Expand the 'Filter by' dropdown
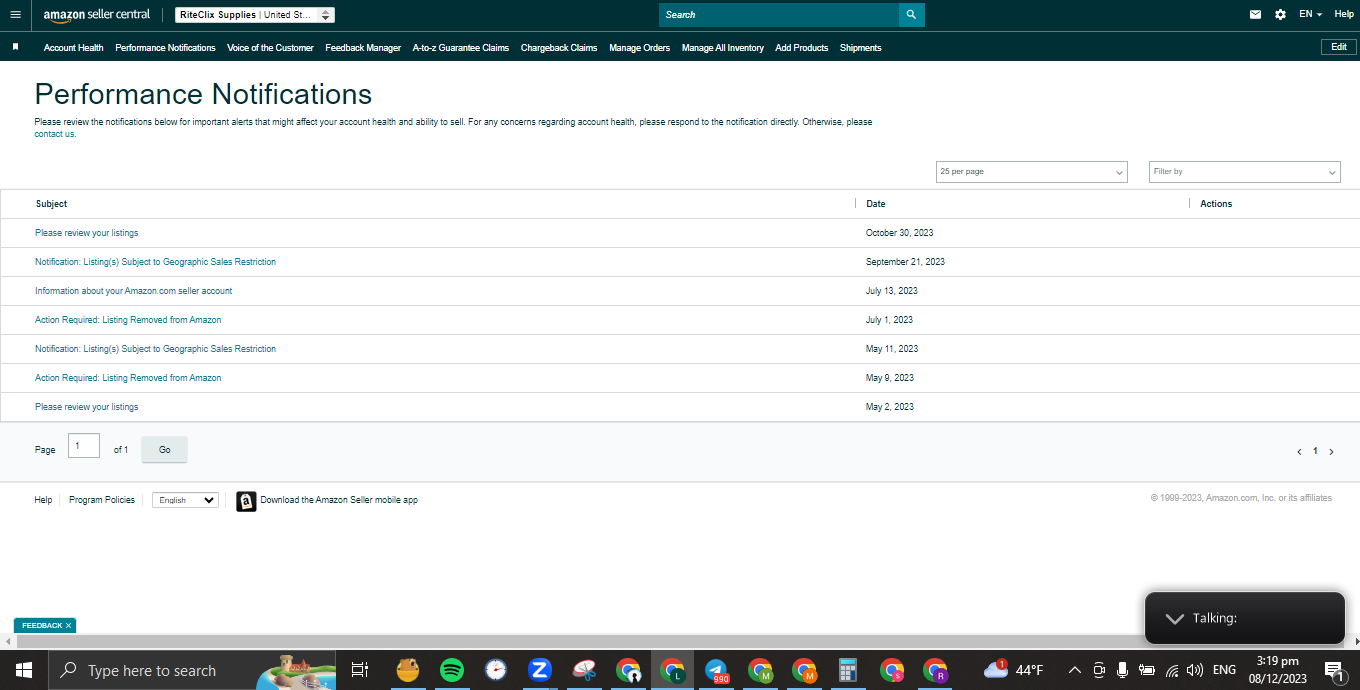 (x=1245, y=172)
